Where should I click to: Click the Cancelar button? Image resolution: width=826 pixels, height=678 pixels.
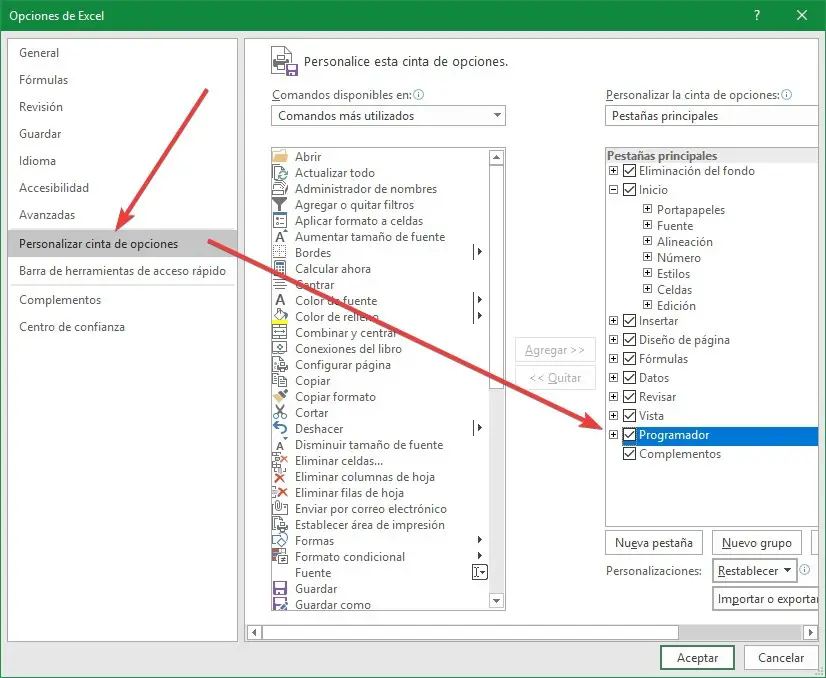(781, 657)
